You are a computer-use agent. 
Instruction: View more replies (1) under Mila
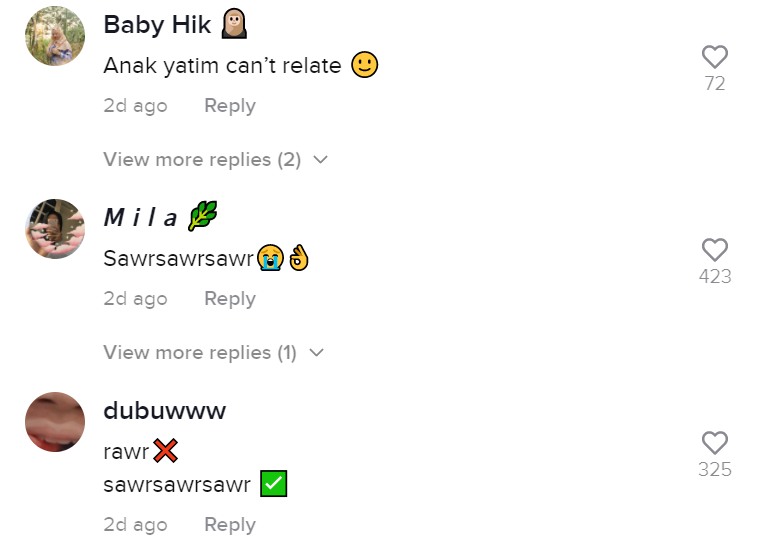[200, 353]
